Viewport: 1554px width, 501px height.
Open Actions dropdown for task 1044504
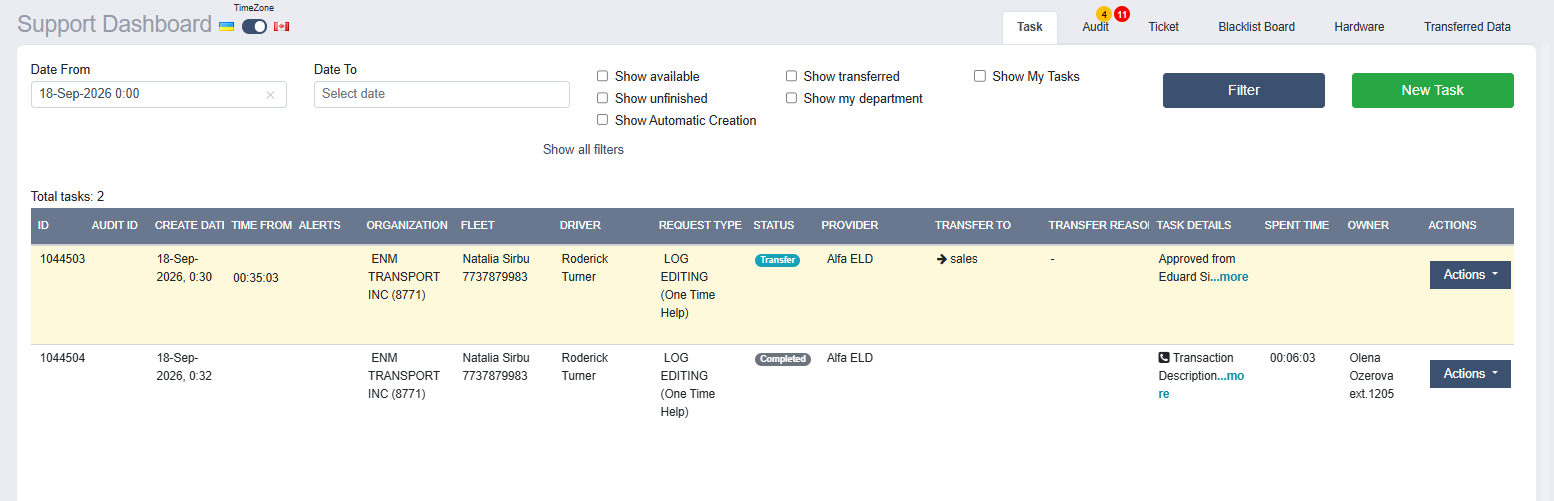(x=1470, y=374)
